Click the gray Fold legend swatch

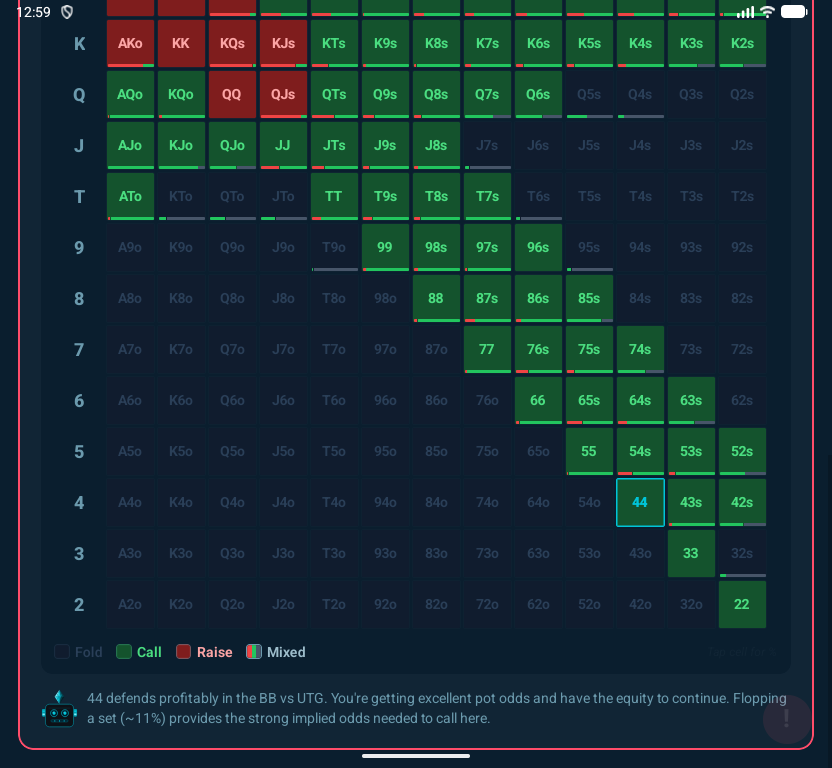click(62, 652)
